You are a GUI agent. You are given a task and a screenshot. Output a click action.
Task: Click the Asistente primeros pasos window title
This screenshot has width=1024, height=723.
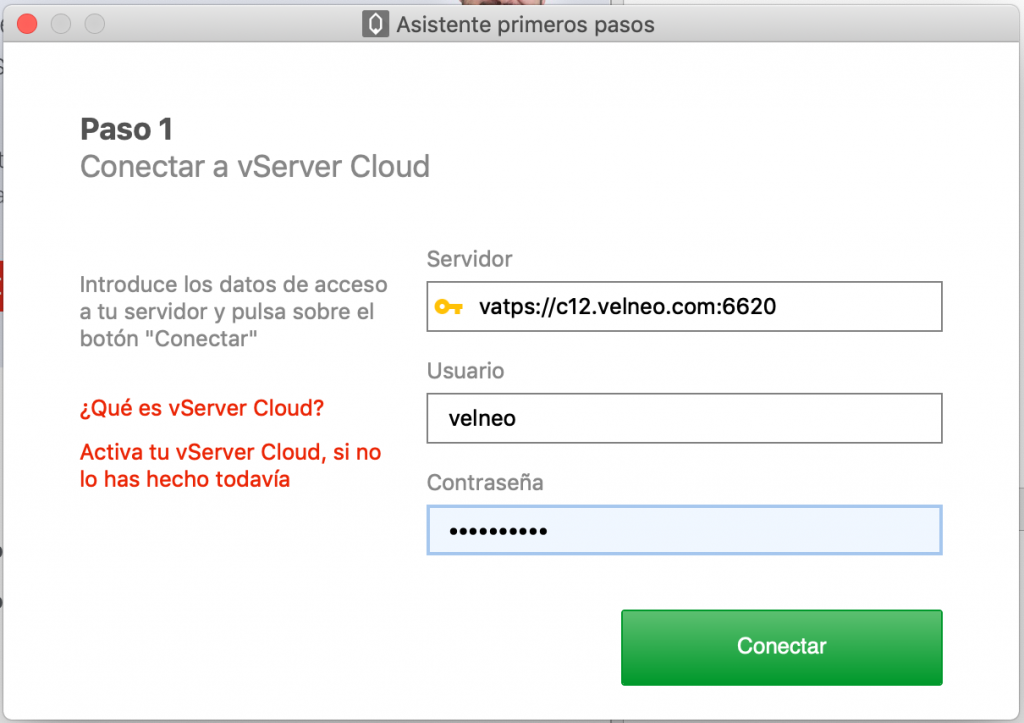[525, 25]
